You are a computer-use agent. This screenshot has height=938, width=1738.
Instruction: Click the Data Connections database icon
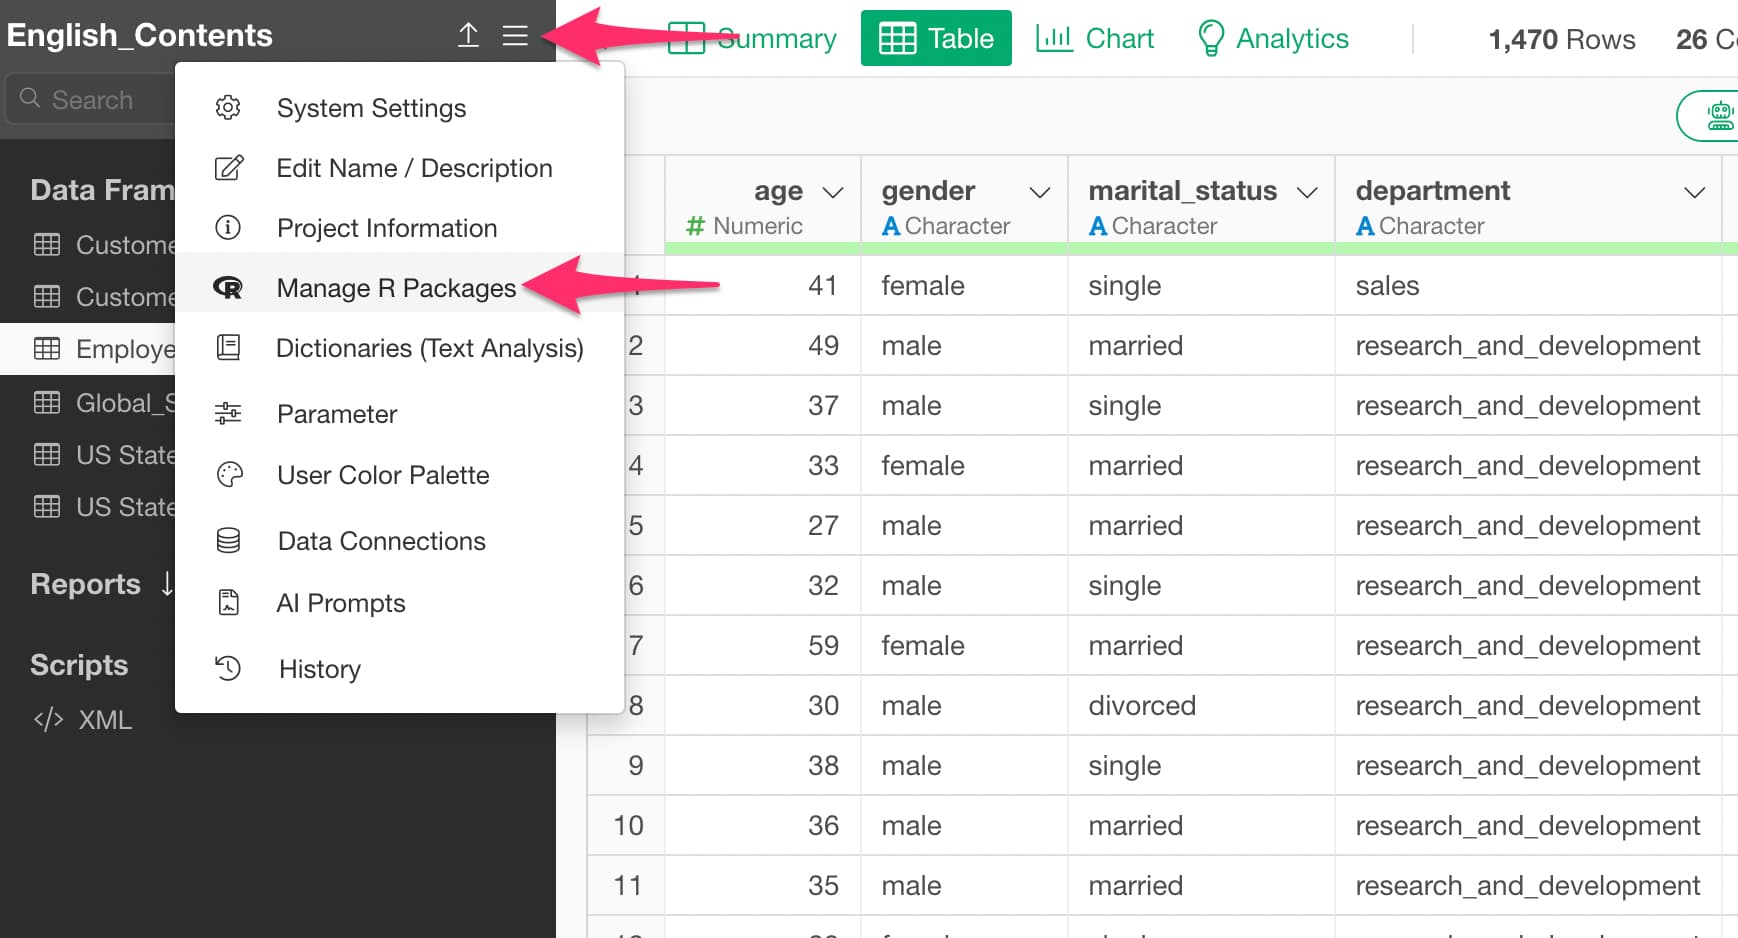229,541
